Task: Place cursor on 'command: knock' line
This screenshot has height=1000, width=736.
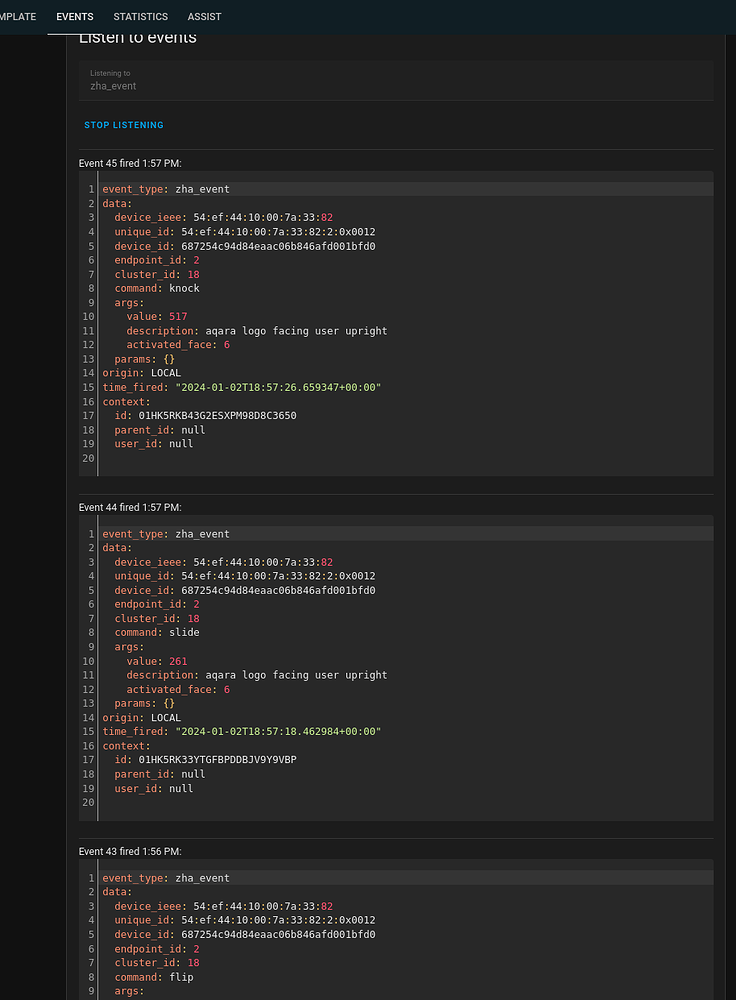Action: [x=156, y=288]
